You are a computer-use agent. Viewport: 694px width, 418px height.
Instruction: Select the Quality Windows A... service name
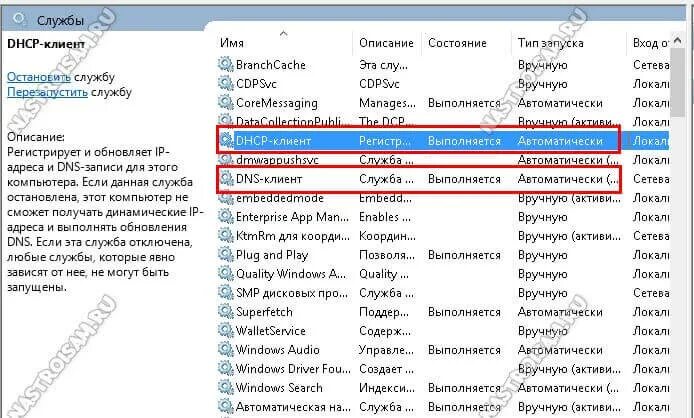[291, 275]
